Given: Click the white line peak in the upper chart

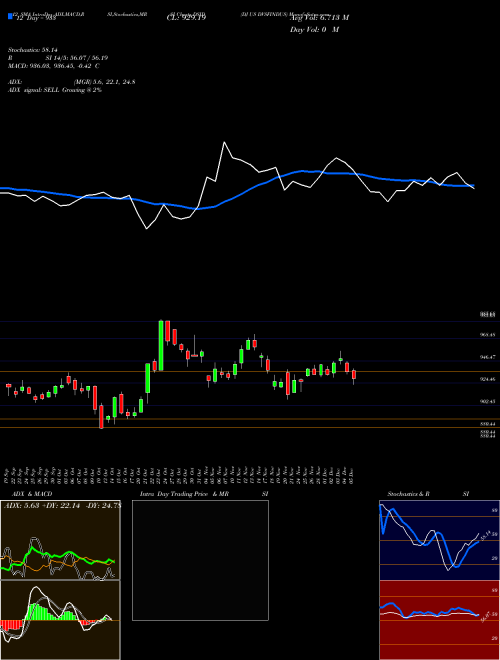Looking at the screenshot, I should (x=224, y=142).
